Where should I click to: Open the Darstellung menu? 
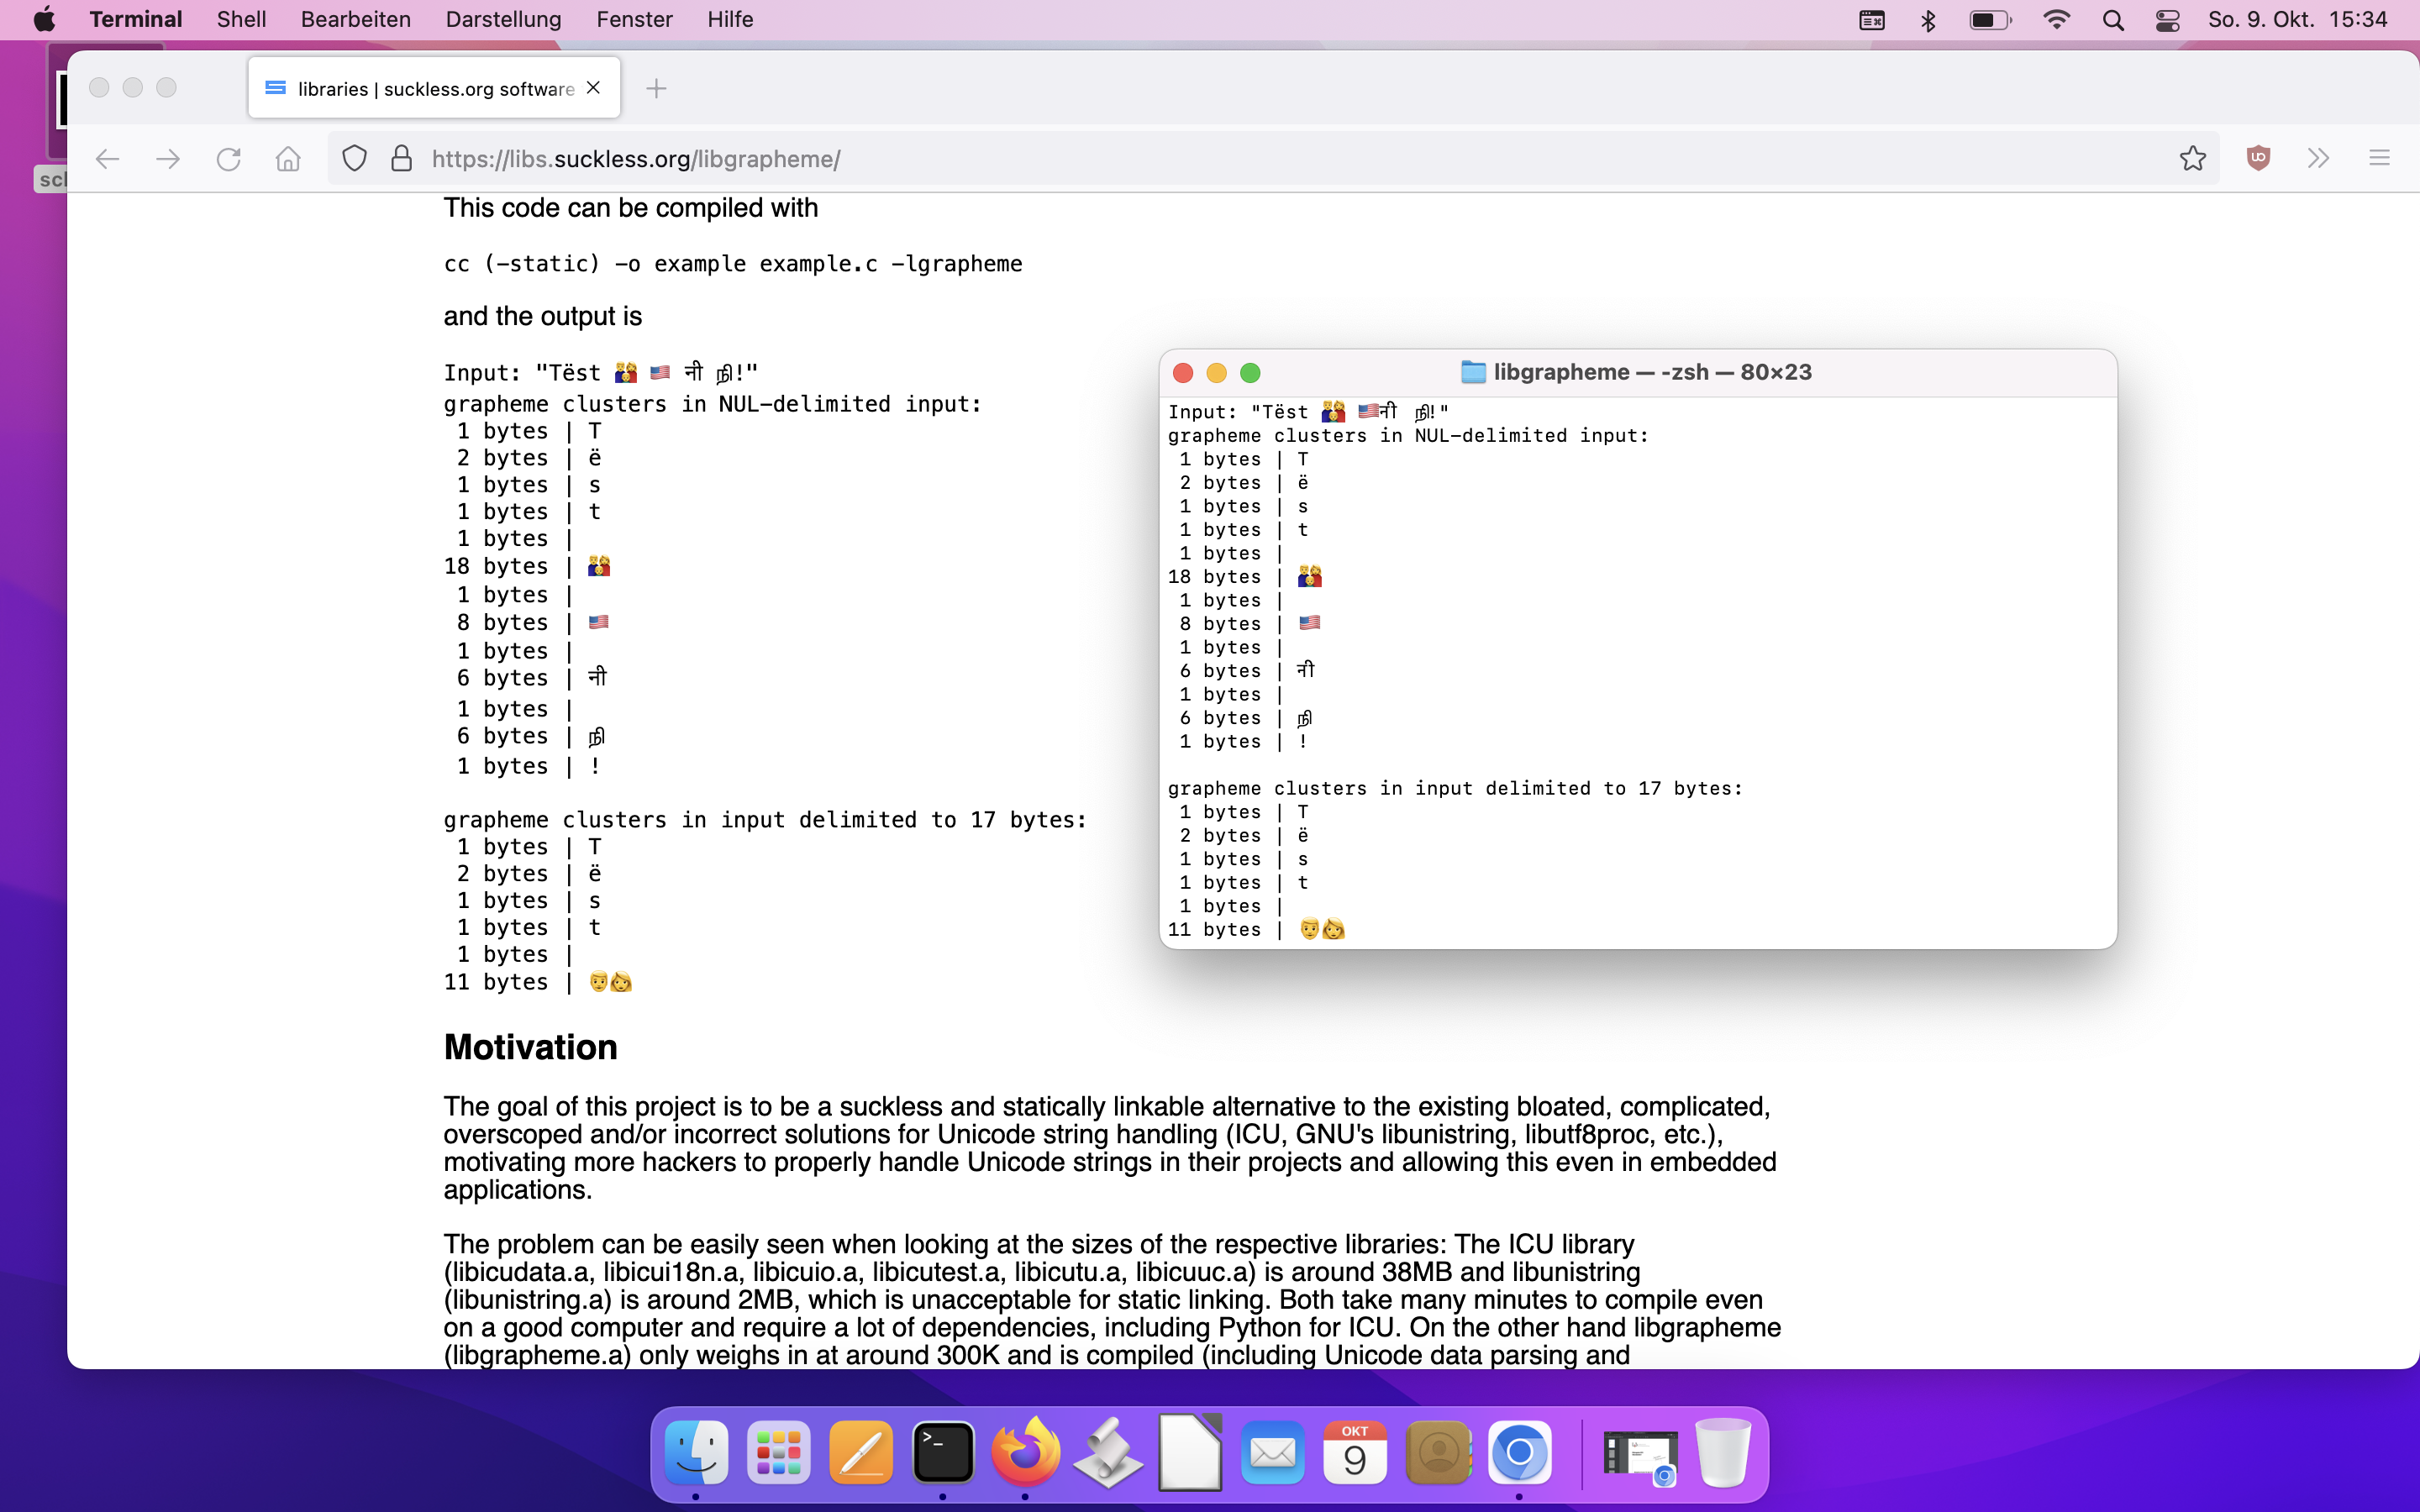point(503,19)
